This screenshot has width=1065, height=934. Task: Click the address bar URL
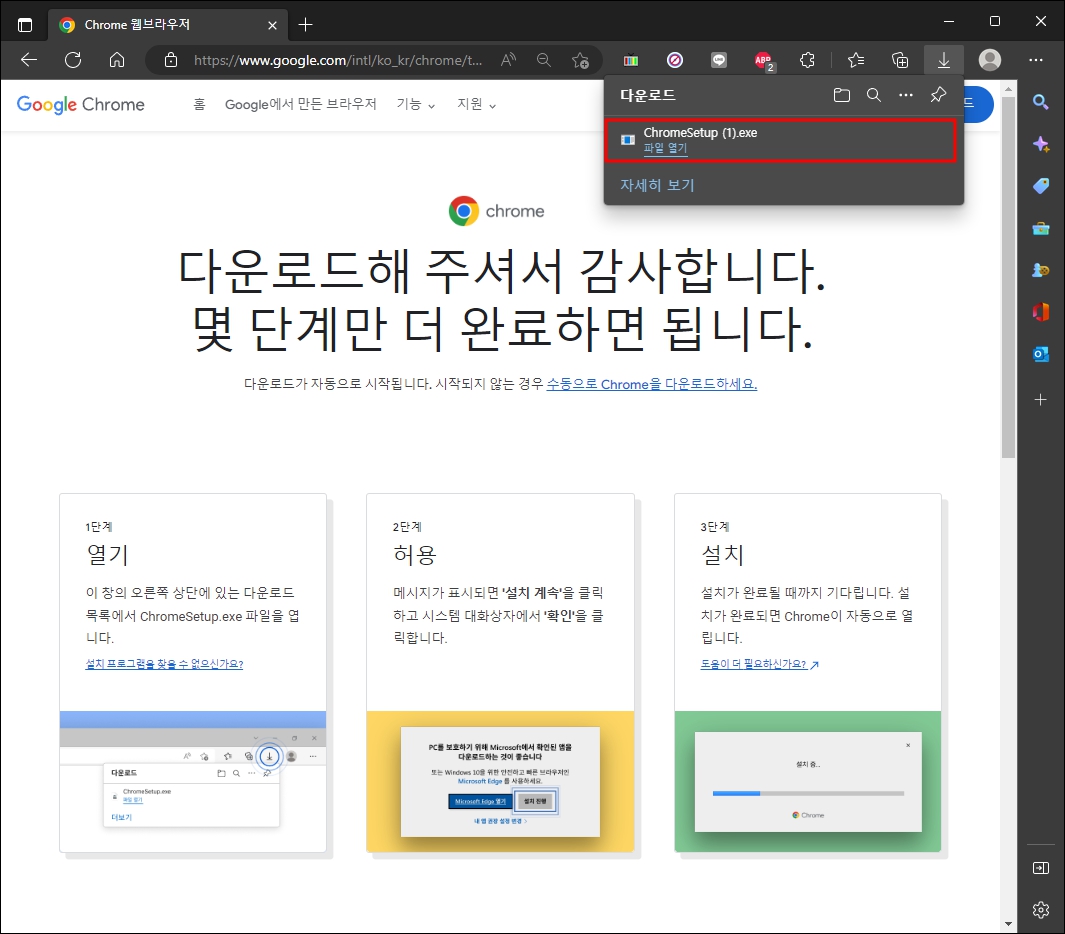338,60
